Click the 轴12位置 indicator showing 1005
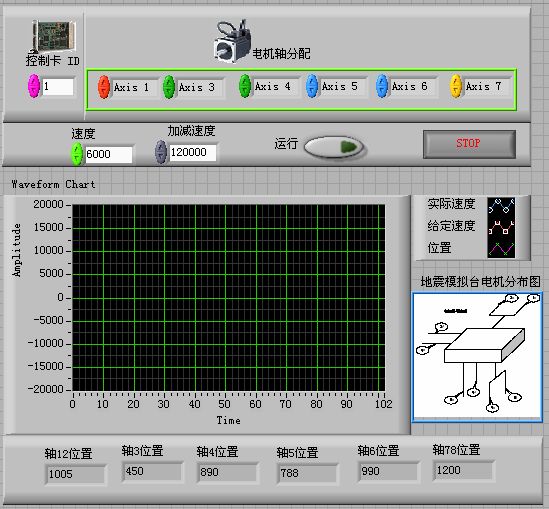549x509 pixels. pos(75,474)
